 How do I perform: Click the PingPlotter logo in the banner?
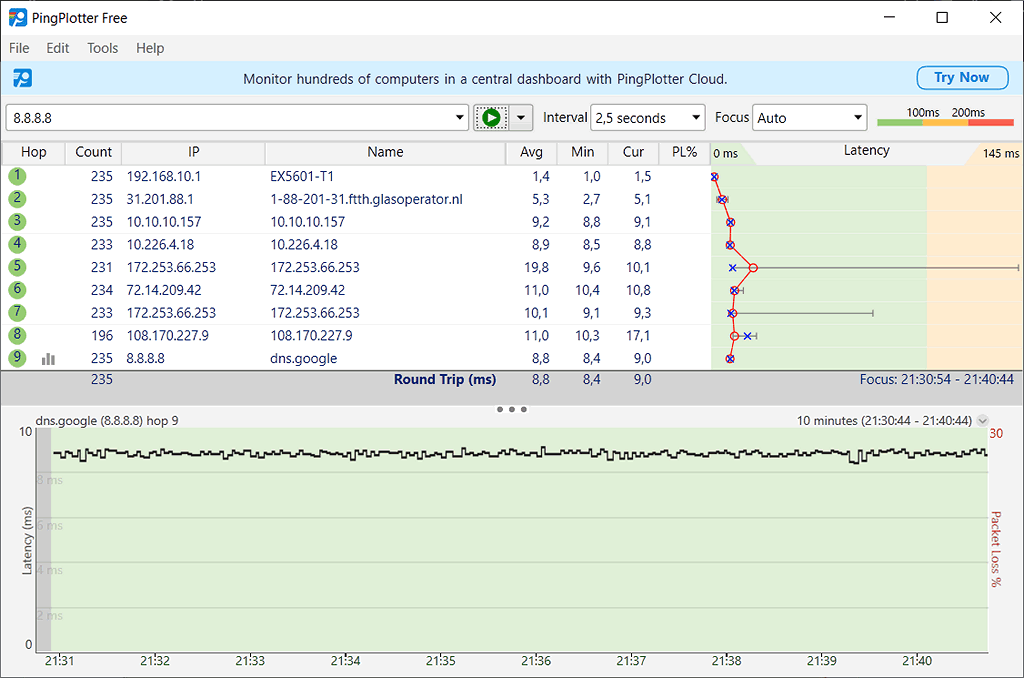22,78
